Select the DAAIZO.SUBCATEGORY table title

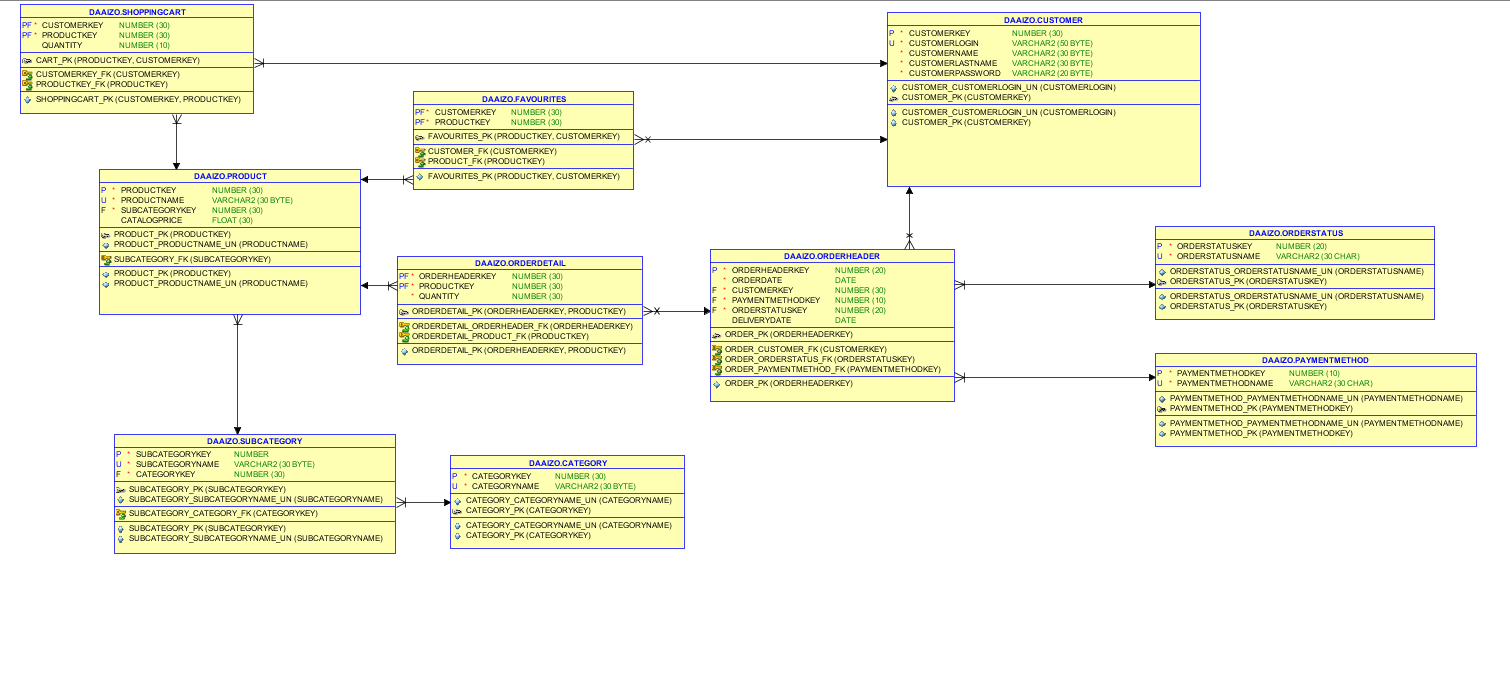point(255,441)
